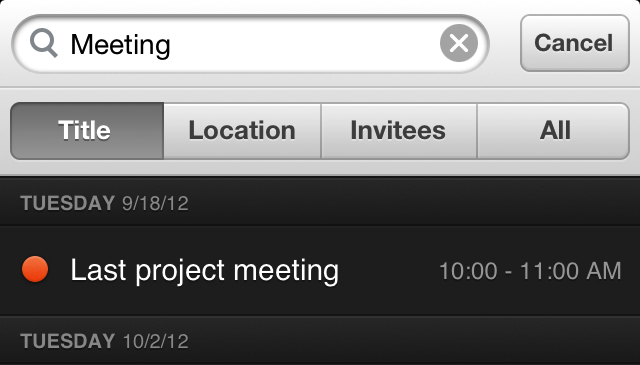
Task: Click the 10:00 - 11:00 AM time label
Action: coord(530,271)
